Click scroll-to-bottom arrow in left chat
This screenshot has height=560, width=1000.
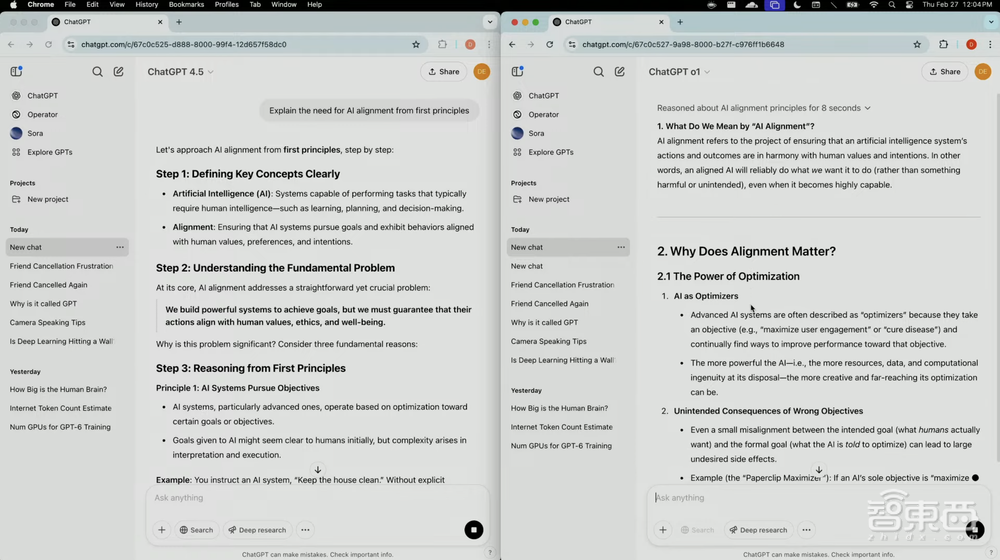click(x=318, y=470)
